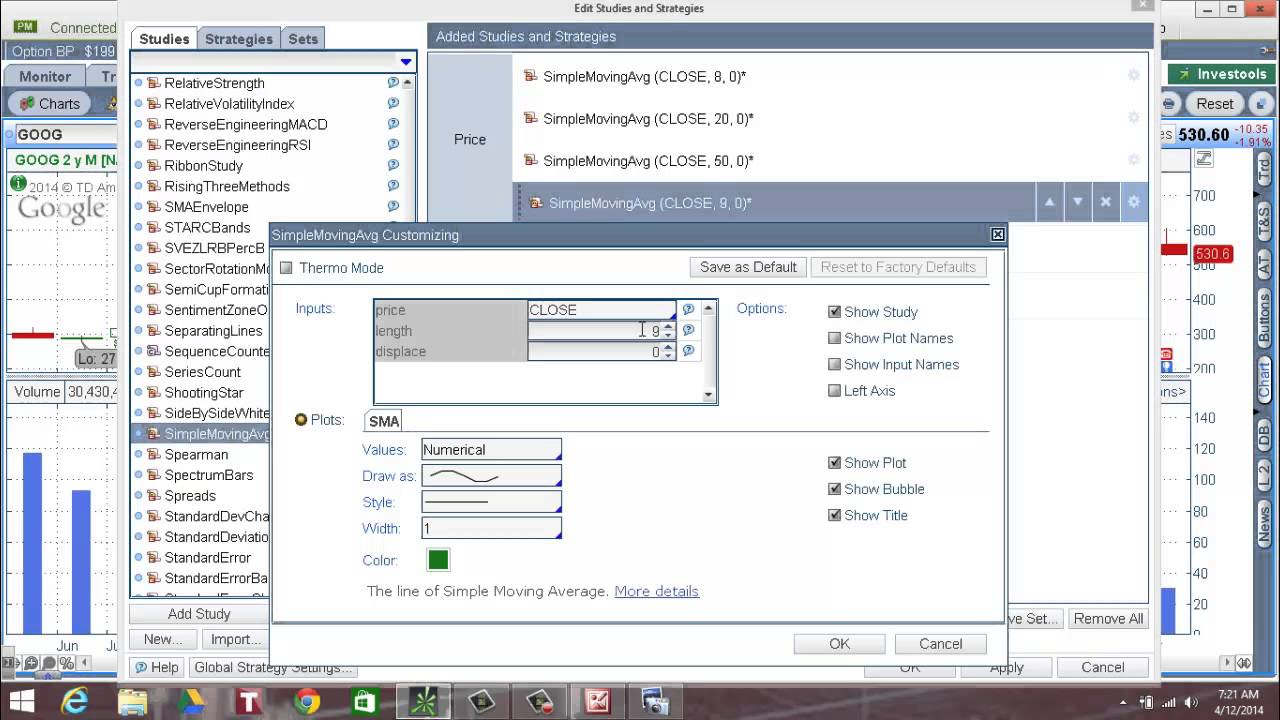Open gear icon for SimpleMovingAvg (CLOSE, 50, 0)

click(1133, 160)
